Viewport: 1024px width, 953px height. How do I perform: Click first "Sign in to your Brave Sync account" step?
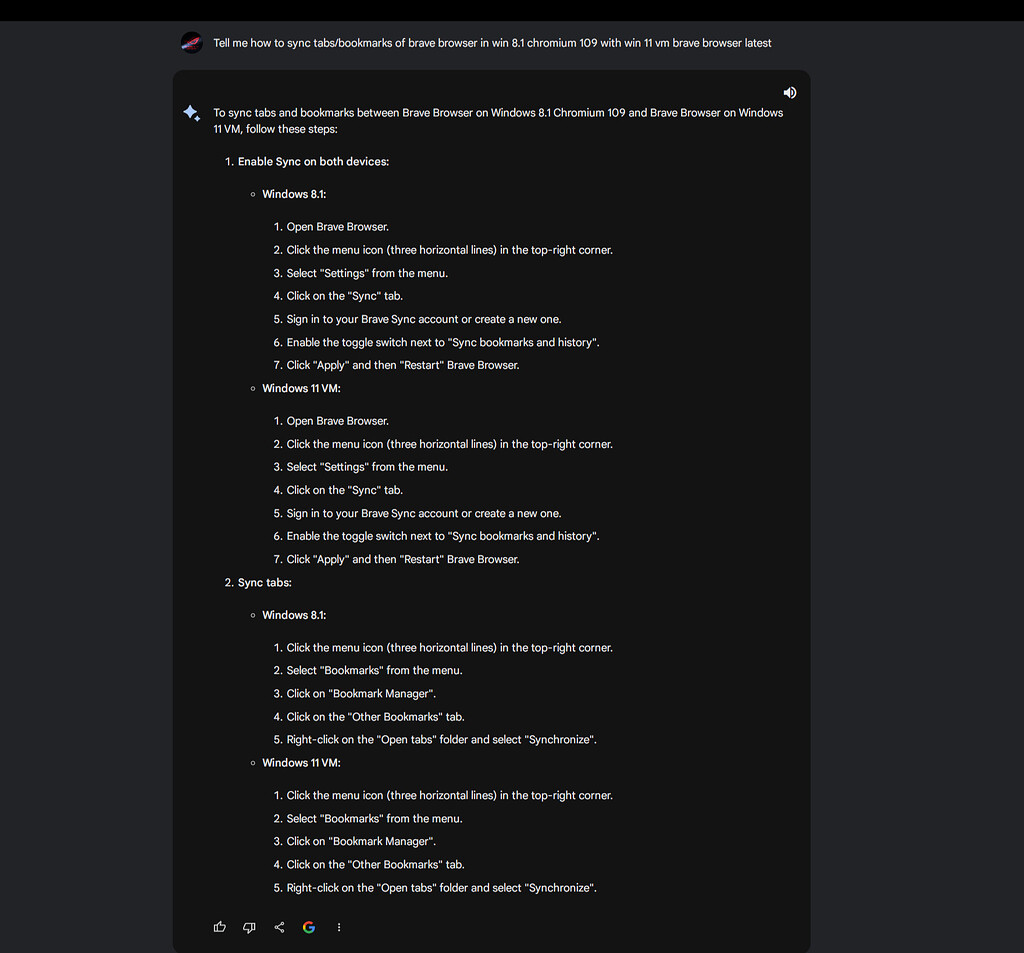(x=424, y=319)
